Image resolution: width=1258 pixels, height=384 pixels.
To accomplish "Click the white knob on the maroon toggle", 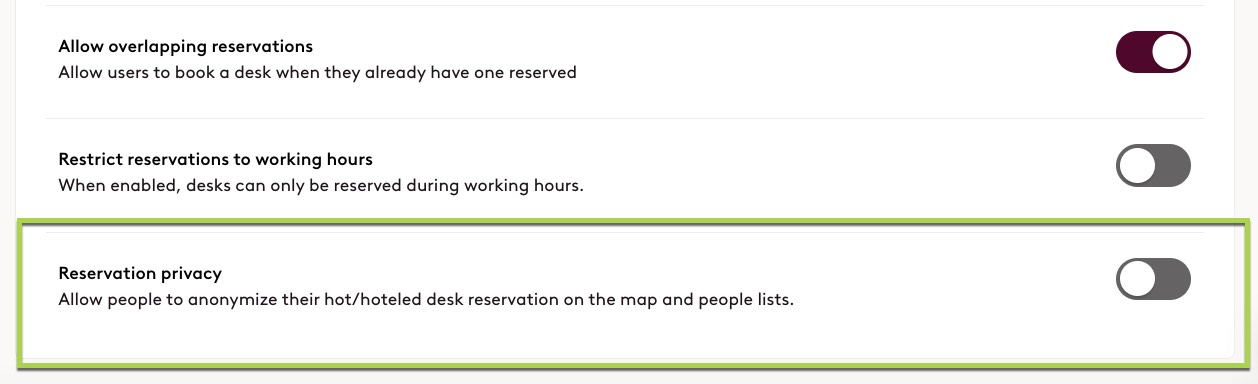I will pyautogui.click(x=1170, y=52).
